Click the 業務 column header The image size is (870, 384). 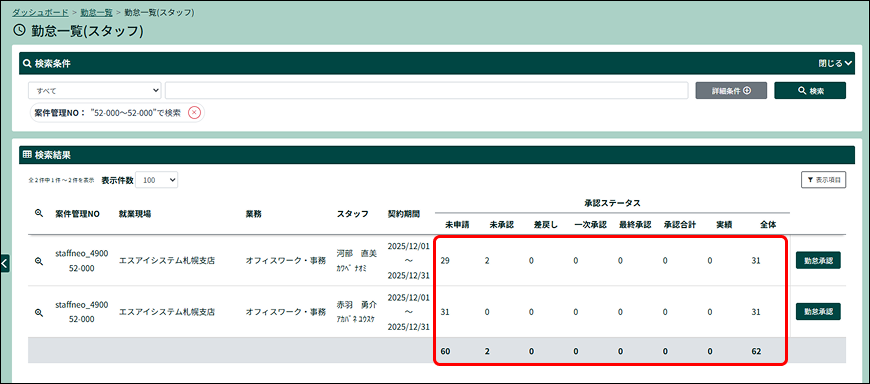[254, 214]
